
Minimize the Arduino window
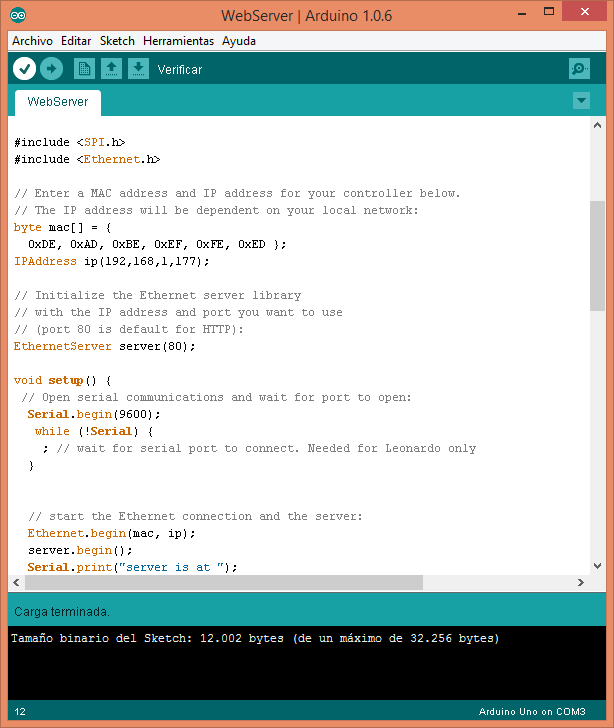[522, 13]
